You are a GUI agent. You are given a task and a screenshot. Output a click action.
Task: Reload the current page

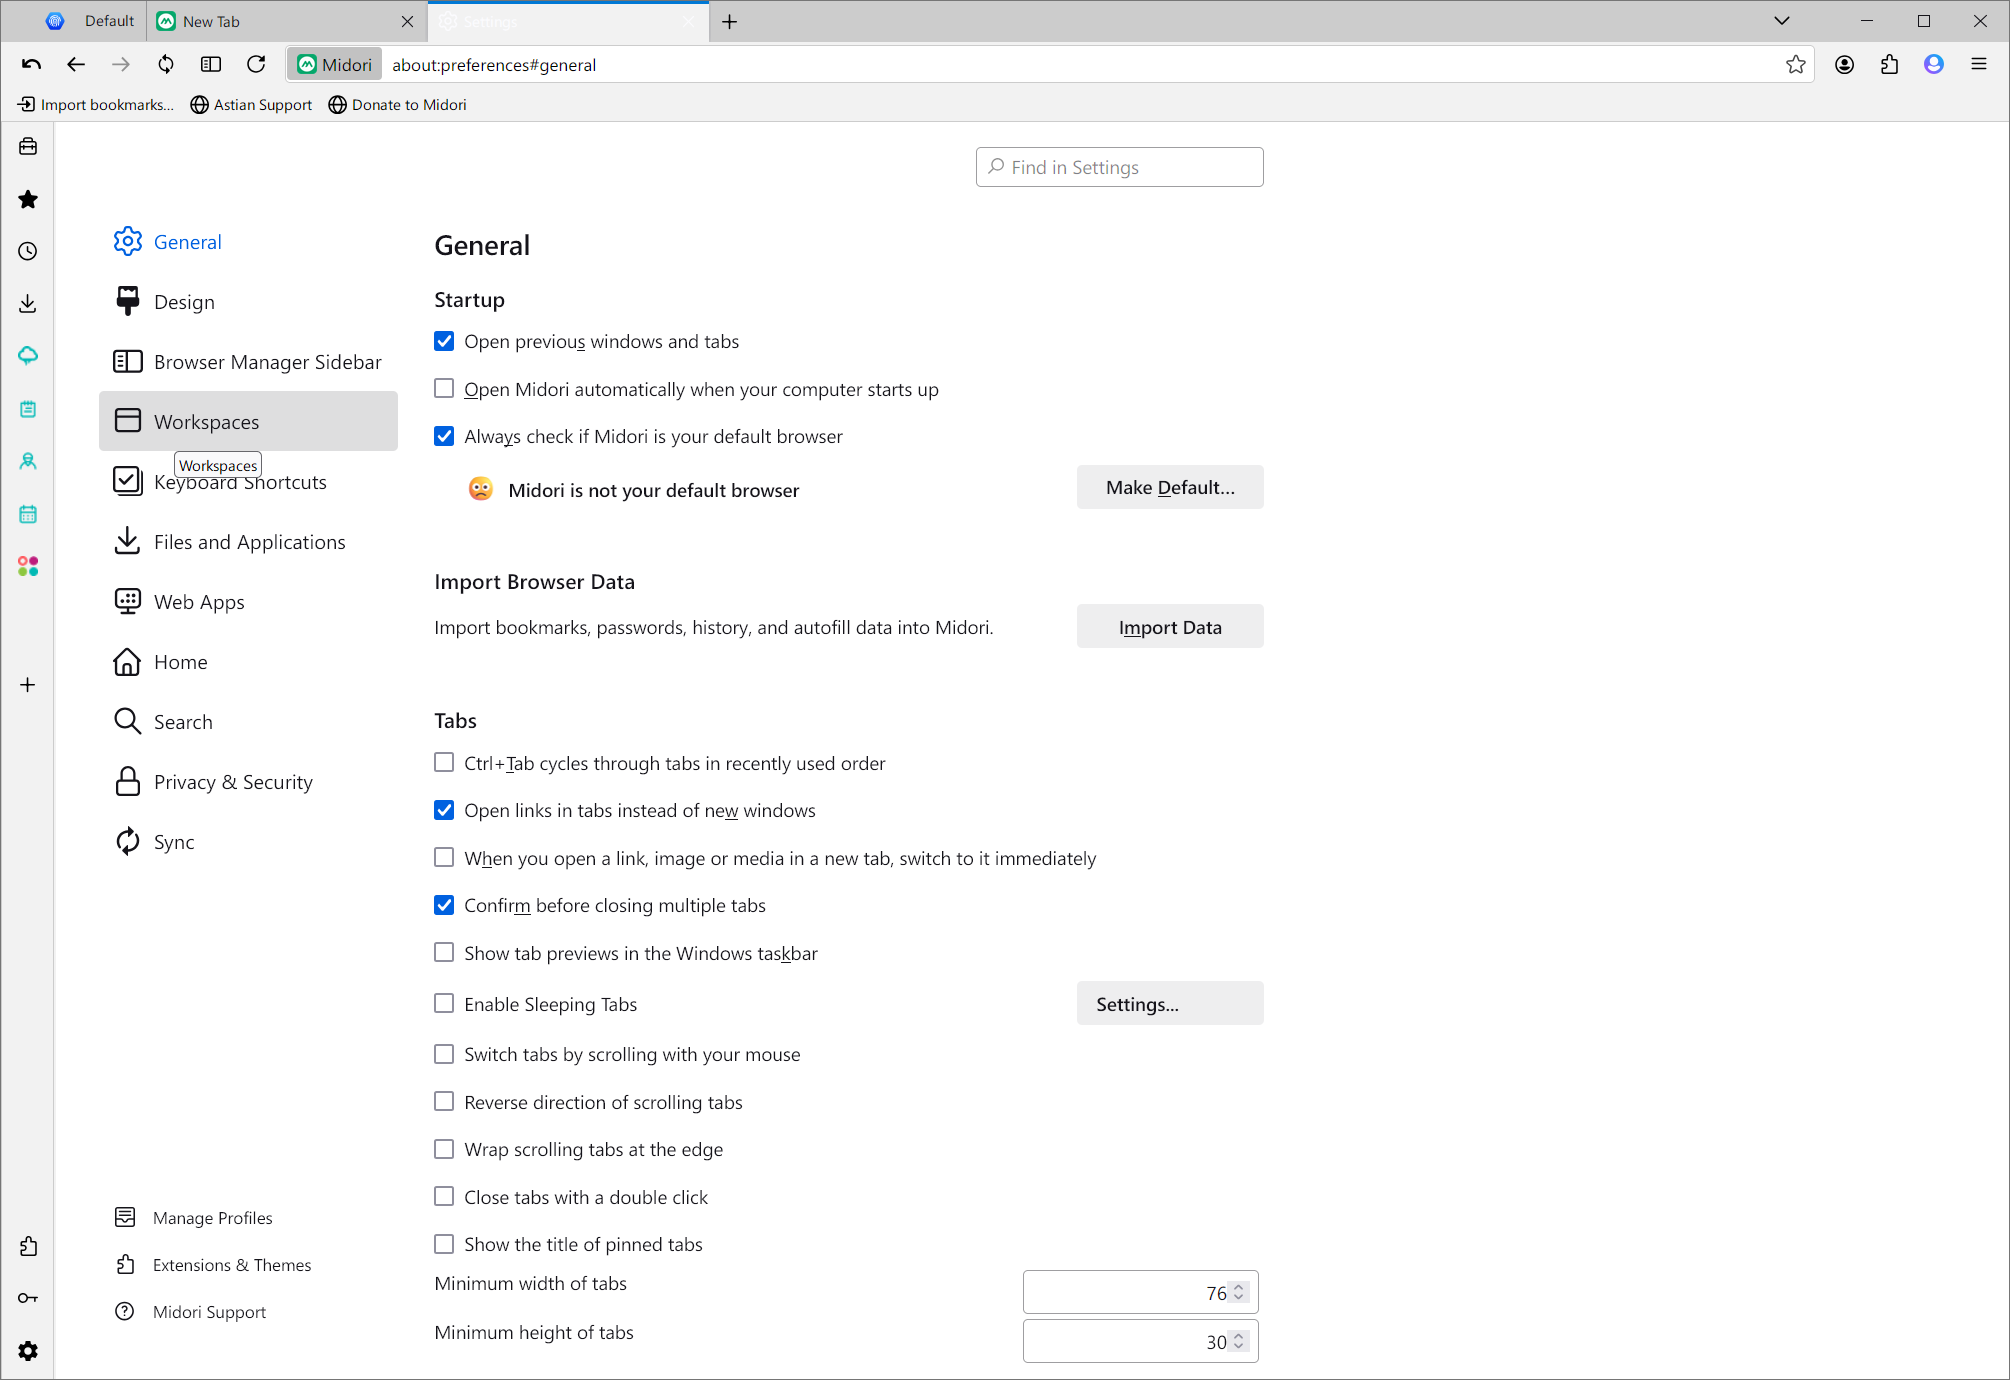tap(256, 64)
